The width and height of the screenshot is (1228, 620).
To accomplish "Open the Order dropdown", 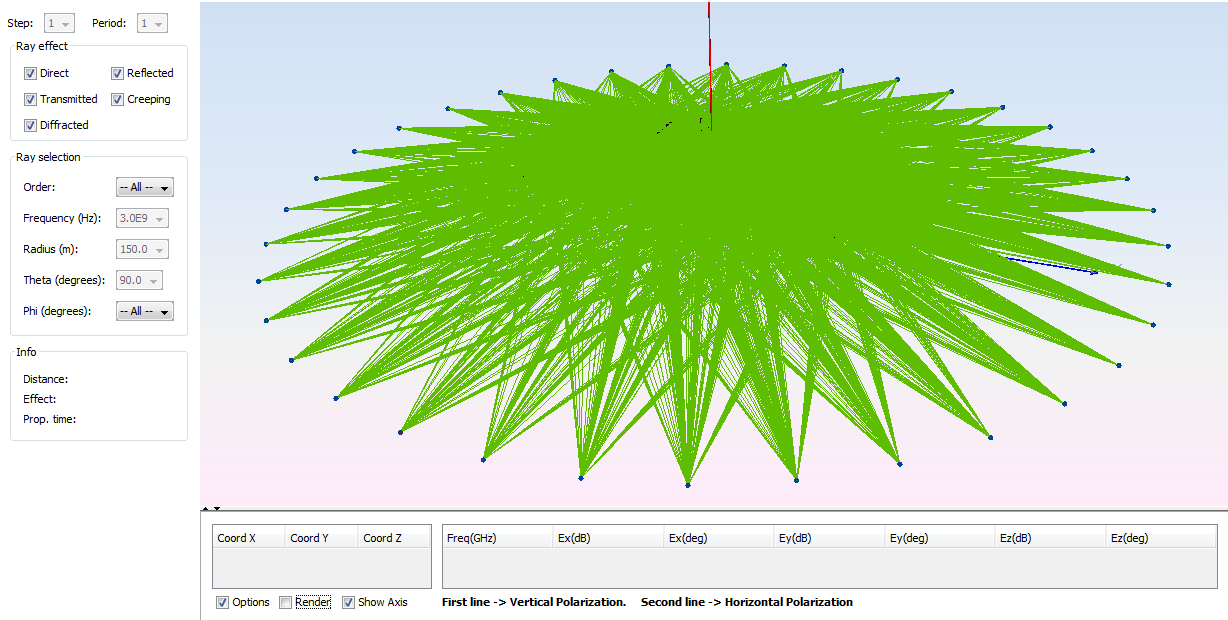I will coord(145,187).
